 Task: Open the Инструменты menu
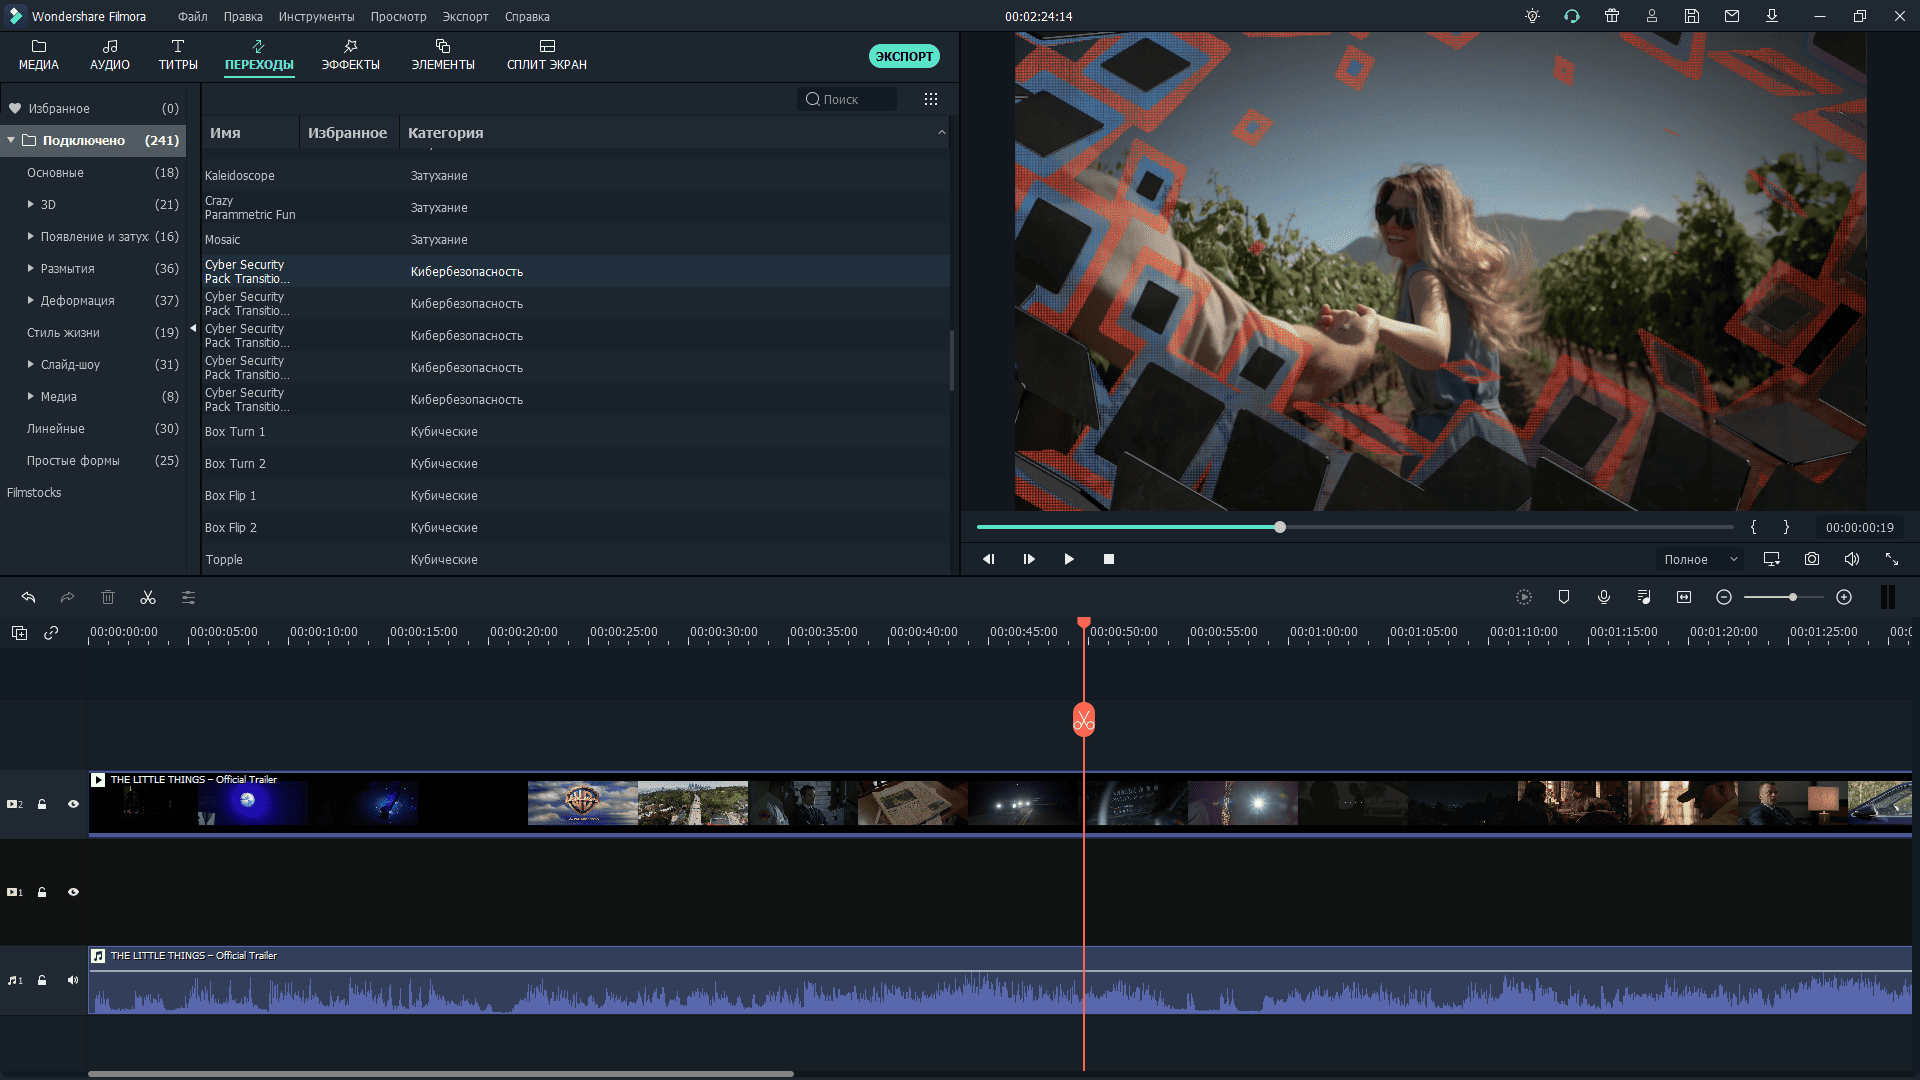316,16
